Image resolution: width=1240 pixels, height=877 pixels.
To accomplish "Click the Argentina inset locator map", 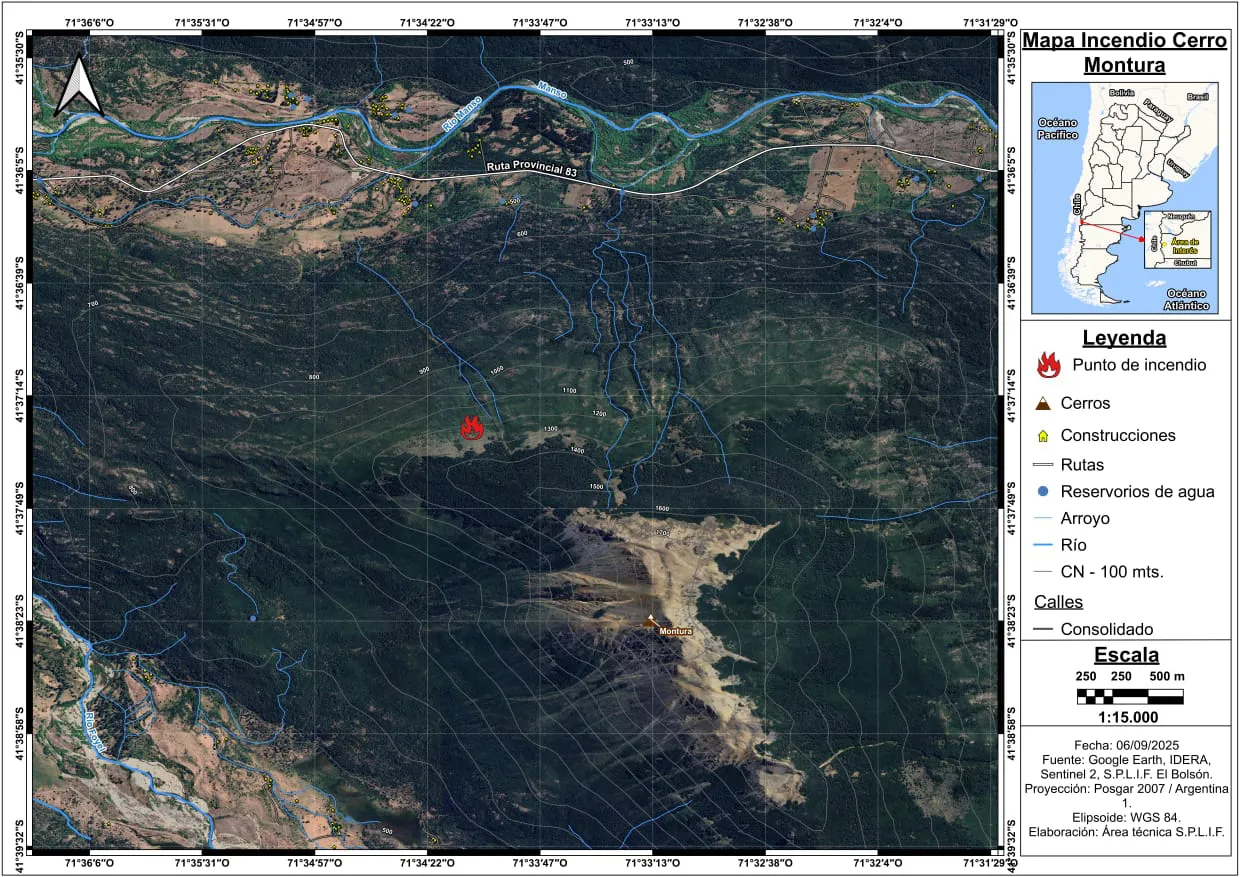I will pyautogui.click(x=1125, y=198).
